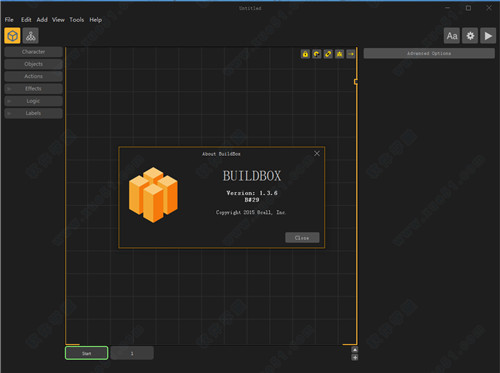Open the Aa font editor
This screenshot has width=500, height=373.
click(x=452, y=36)
